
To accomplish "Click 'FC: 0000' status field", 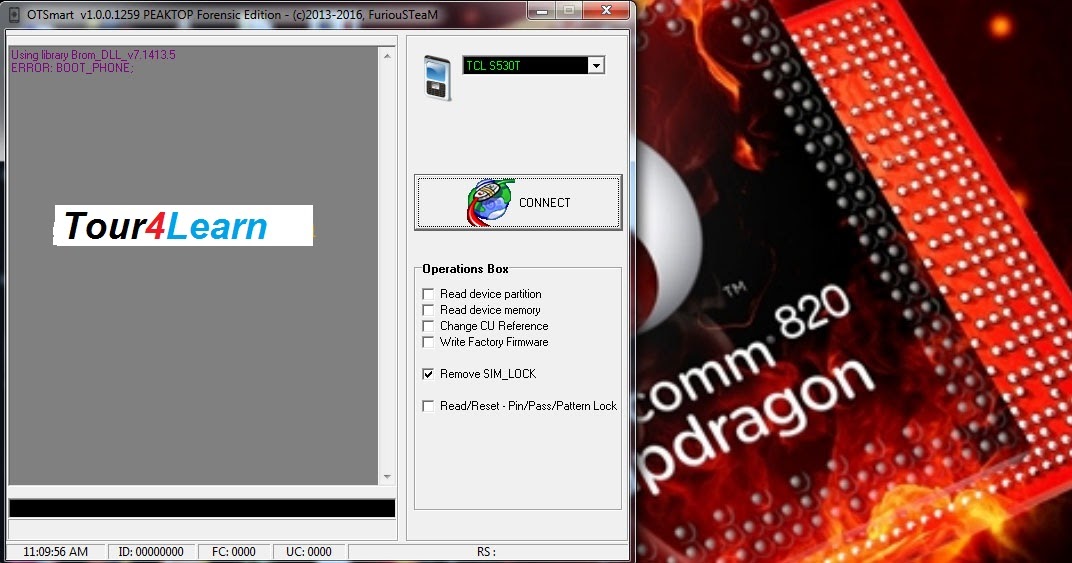I will [x=234, y=551].
